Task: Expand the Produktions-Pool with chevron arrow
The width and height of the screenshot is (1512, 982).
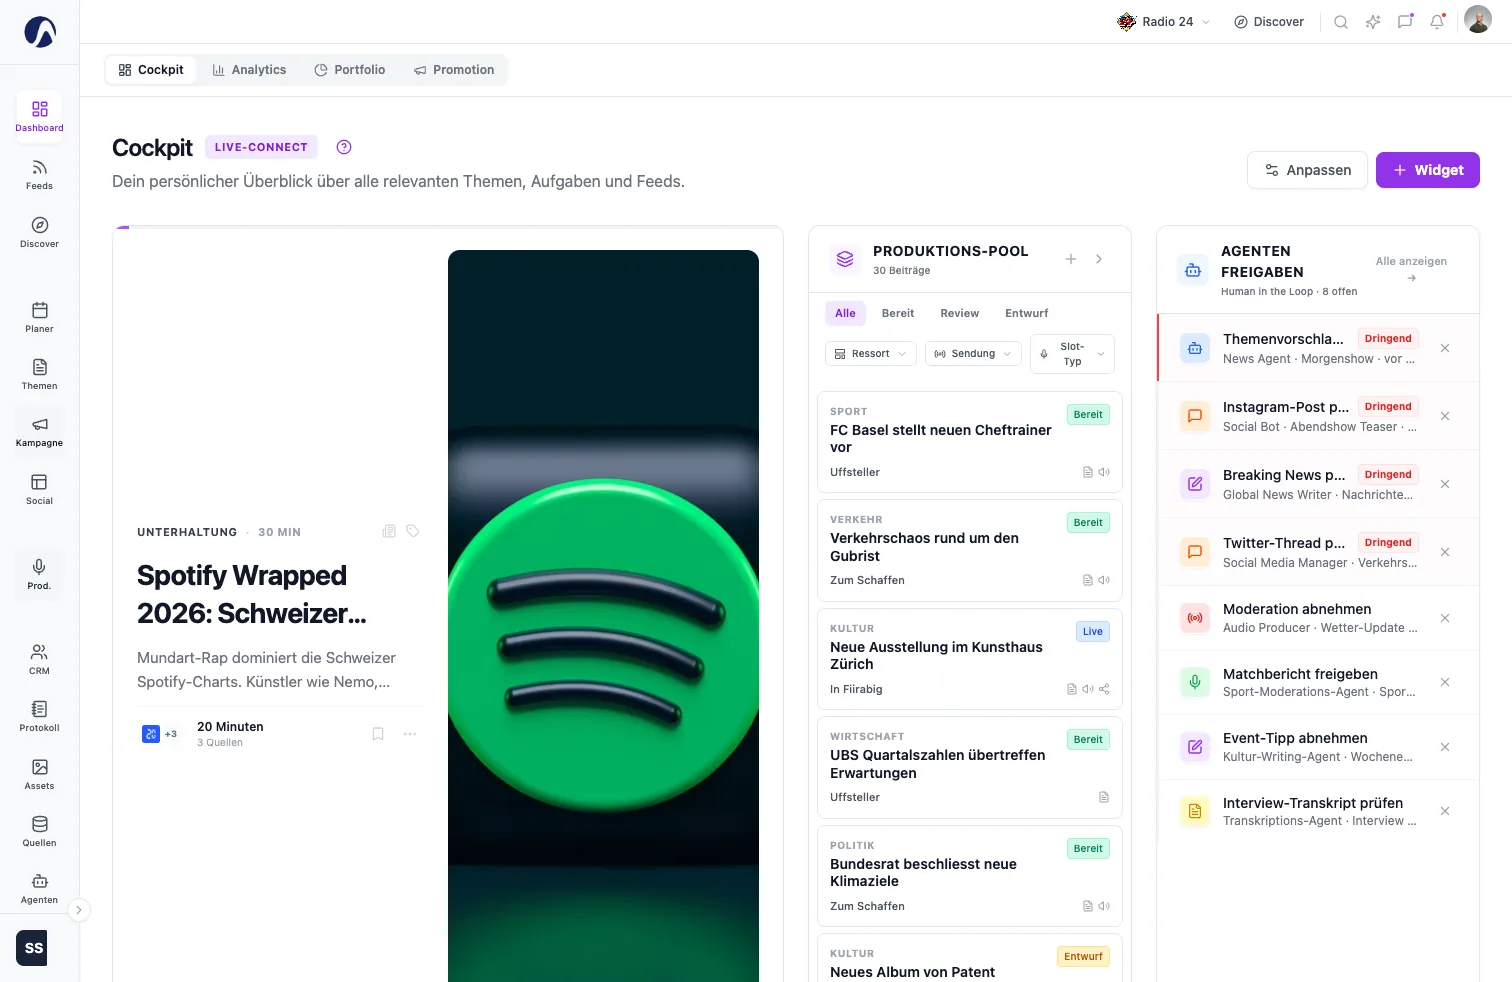Action: pyautogui.click(x=1099, y=259)
